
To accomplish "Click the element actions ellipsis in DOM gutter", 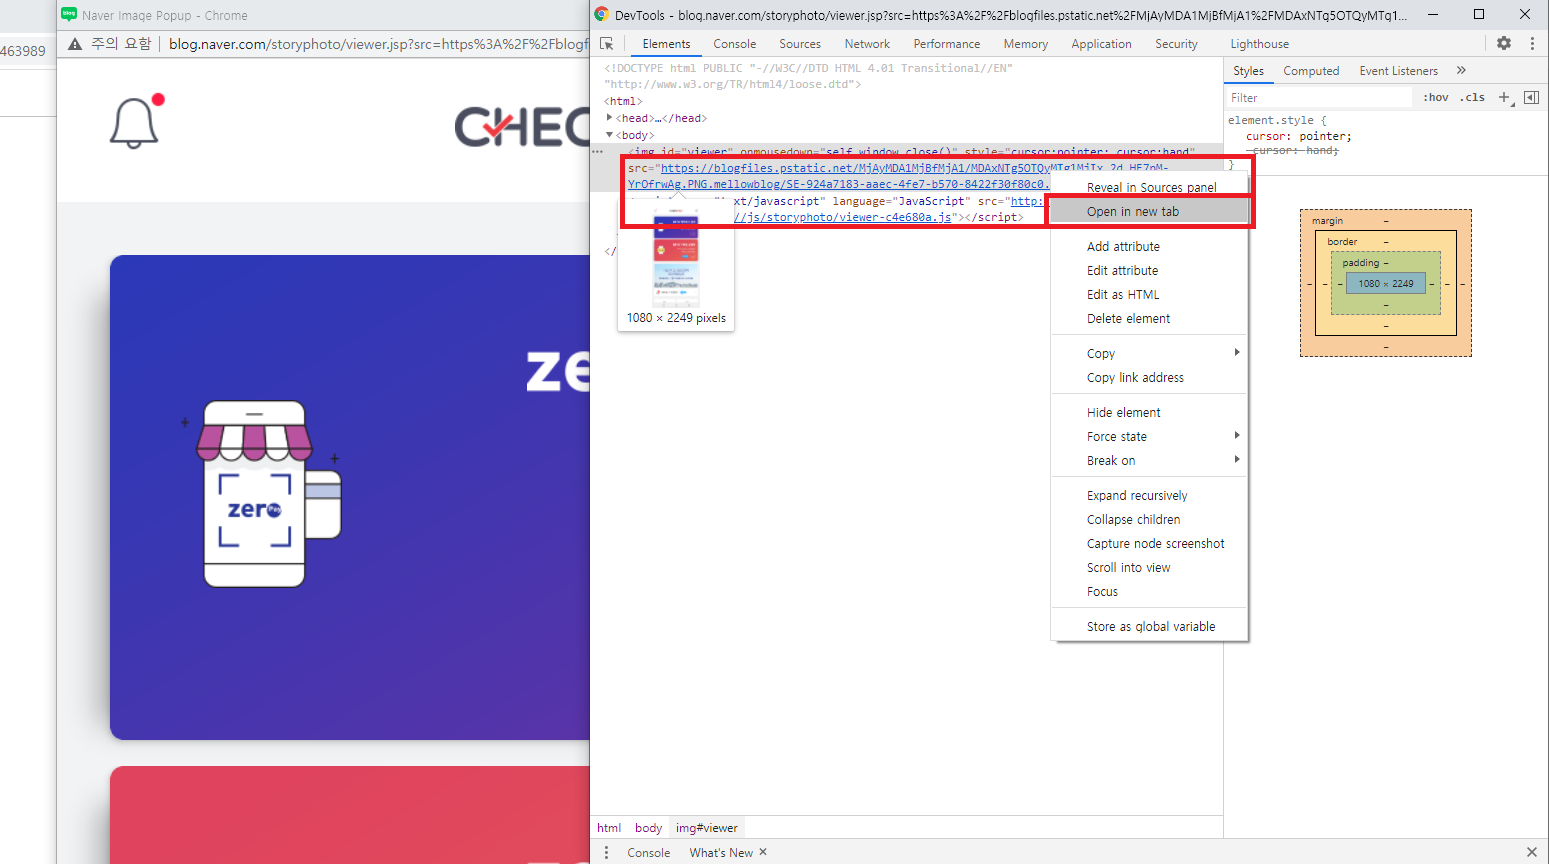I will [597, 152].
